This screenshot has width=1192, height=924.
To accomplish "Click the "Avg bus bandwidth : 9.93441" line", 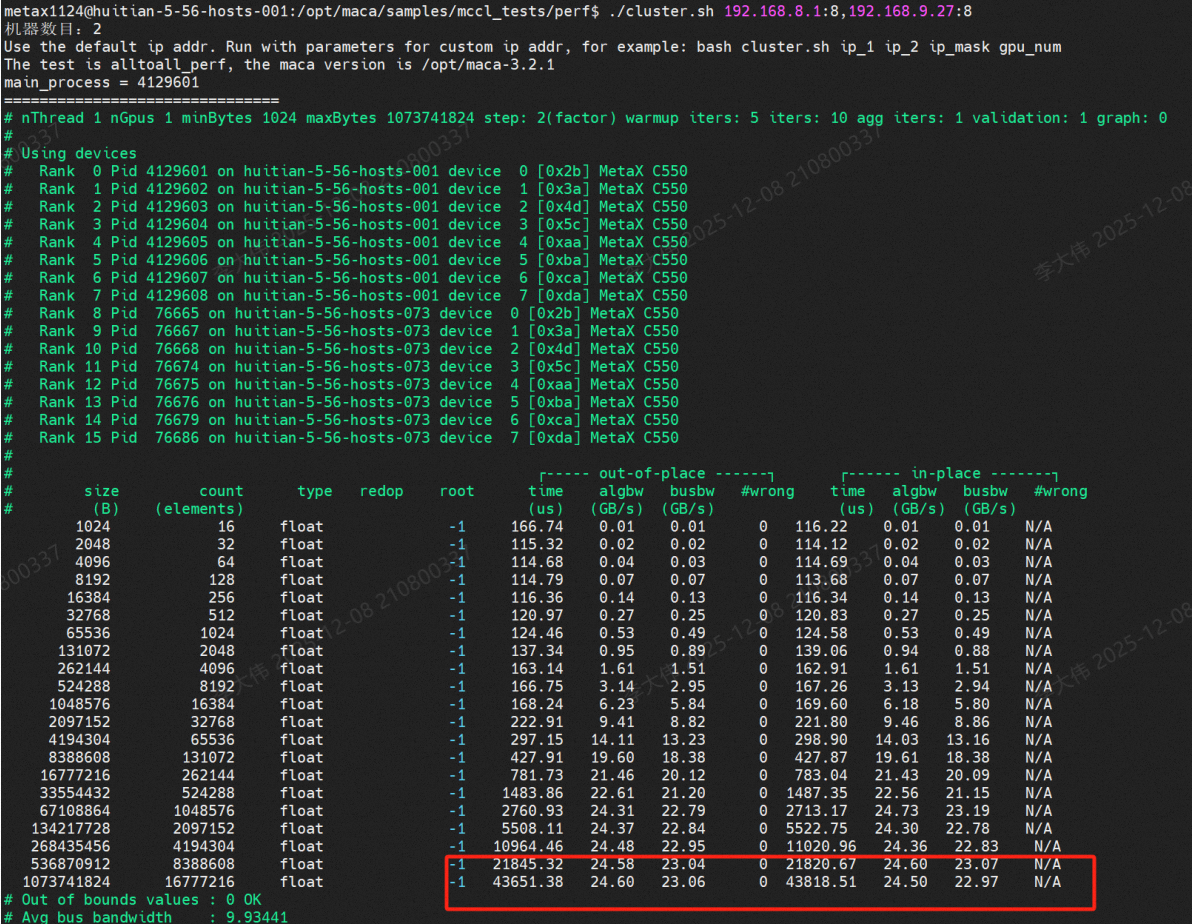I will tap(146, 917).
